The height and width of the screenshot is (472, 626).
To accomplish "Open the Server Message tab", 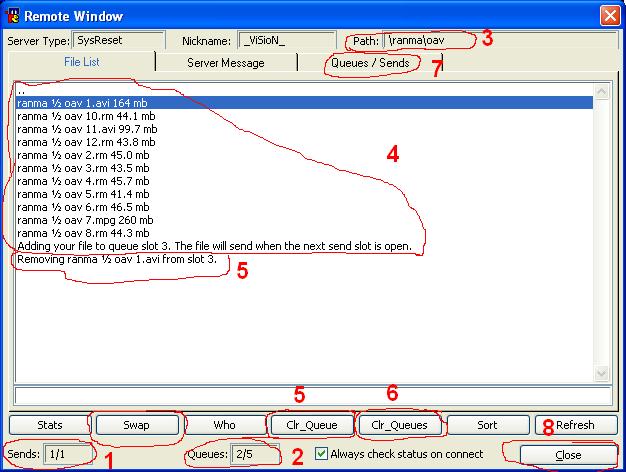I will click(x=226, y=63).
